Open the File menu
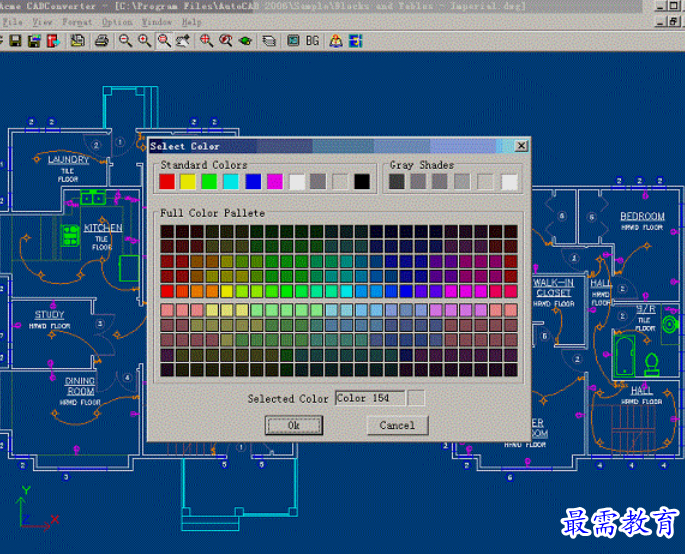Viewport: 685px width, 554px height. point(13,22)
